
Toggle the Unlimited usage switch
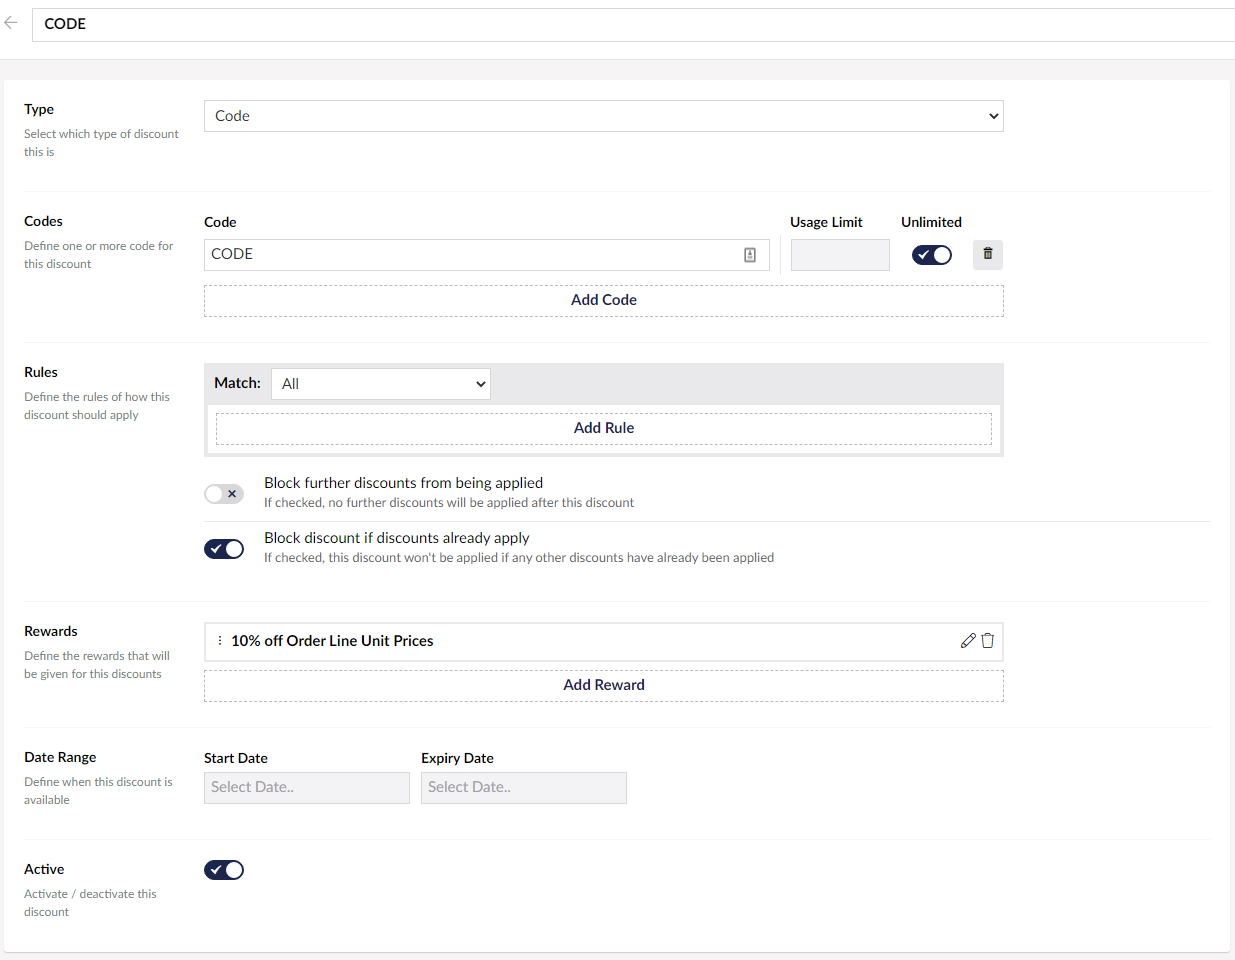tap(932, 255)
